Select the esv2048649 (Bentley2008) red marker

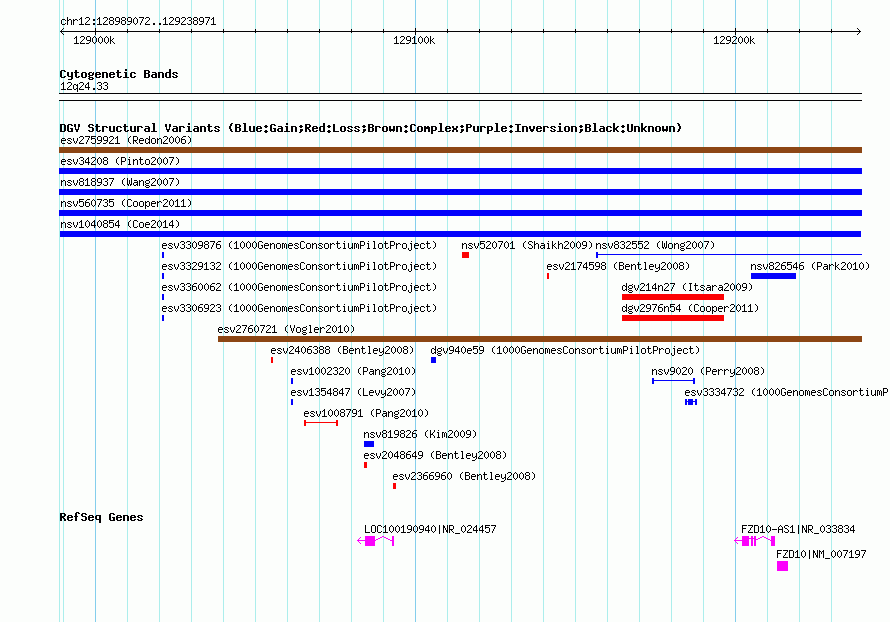click(x=366, y=465)
